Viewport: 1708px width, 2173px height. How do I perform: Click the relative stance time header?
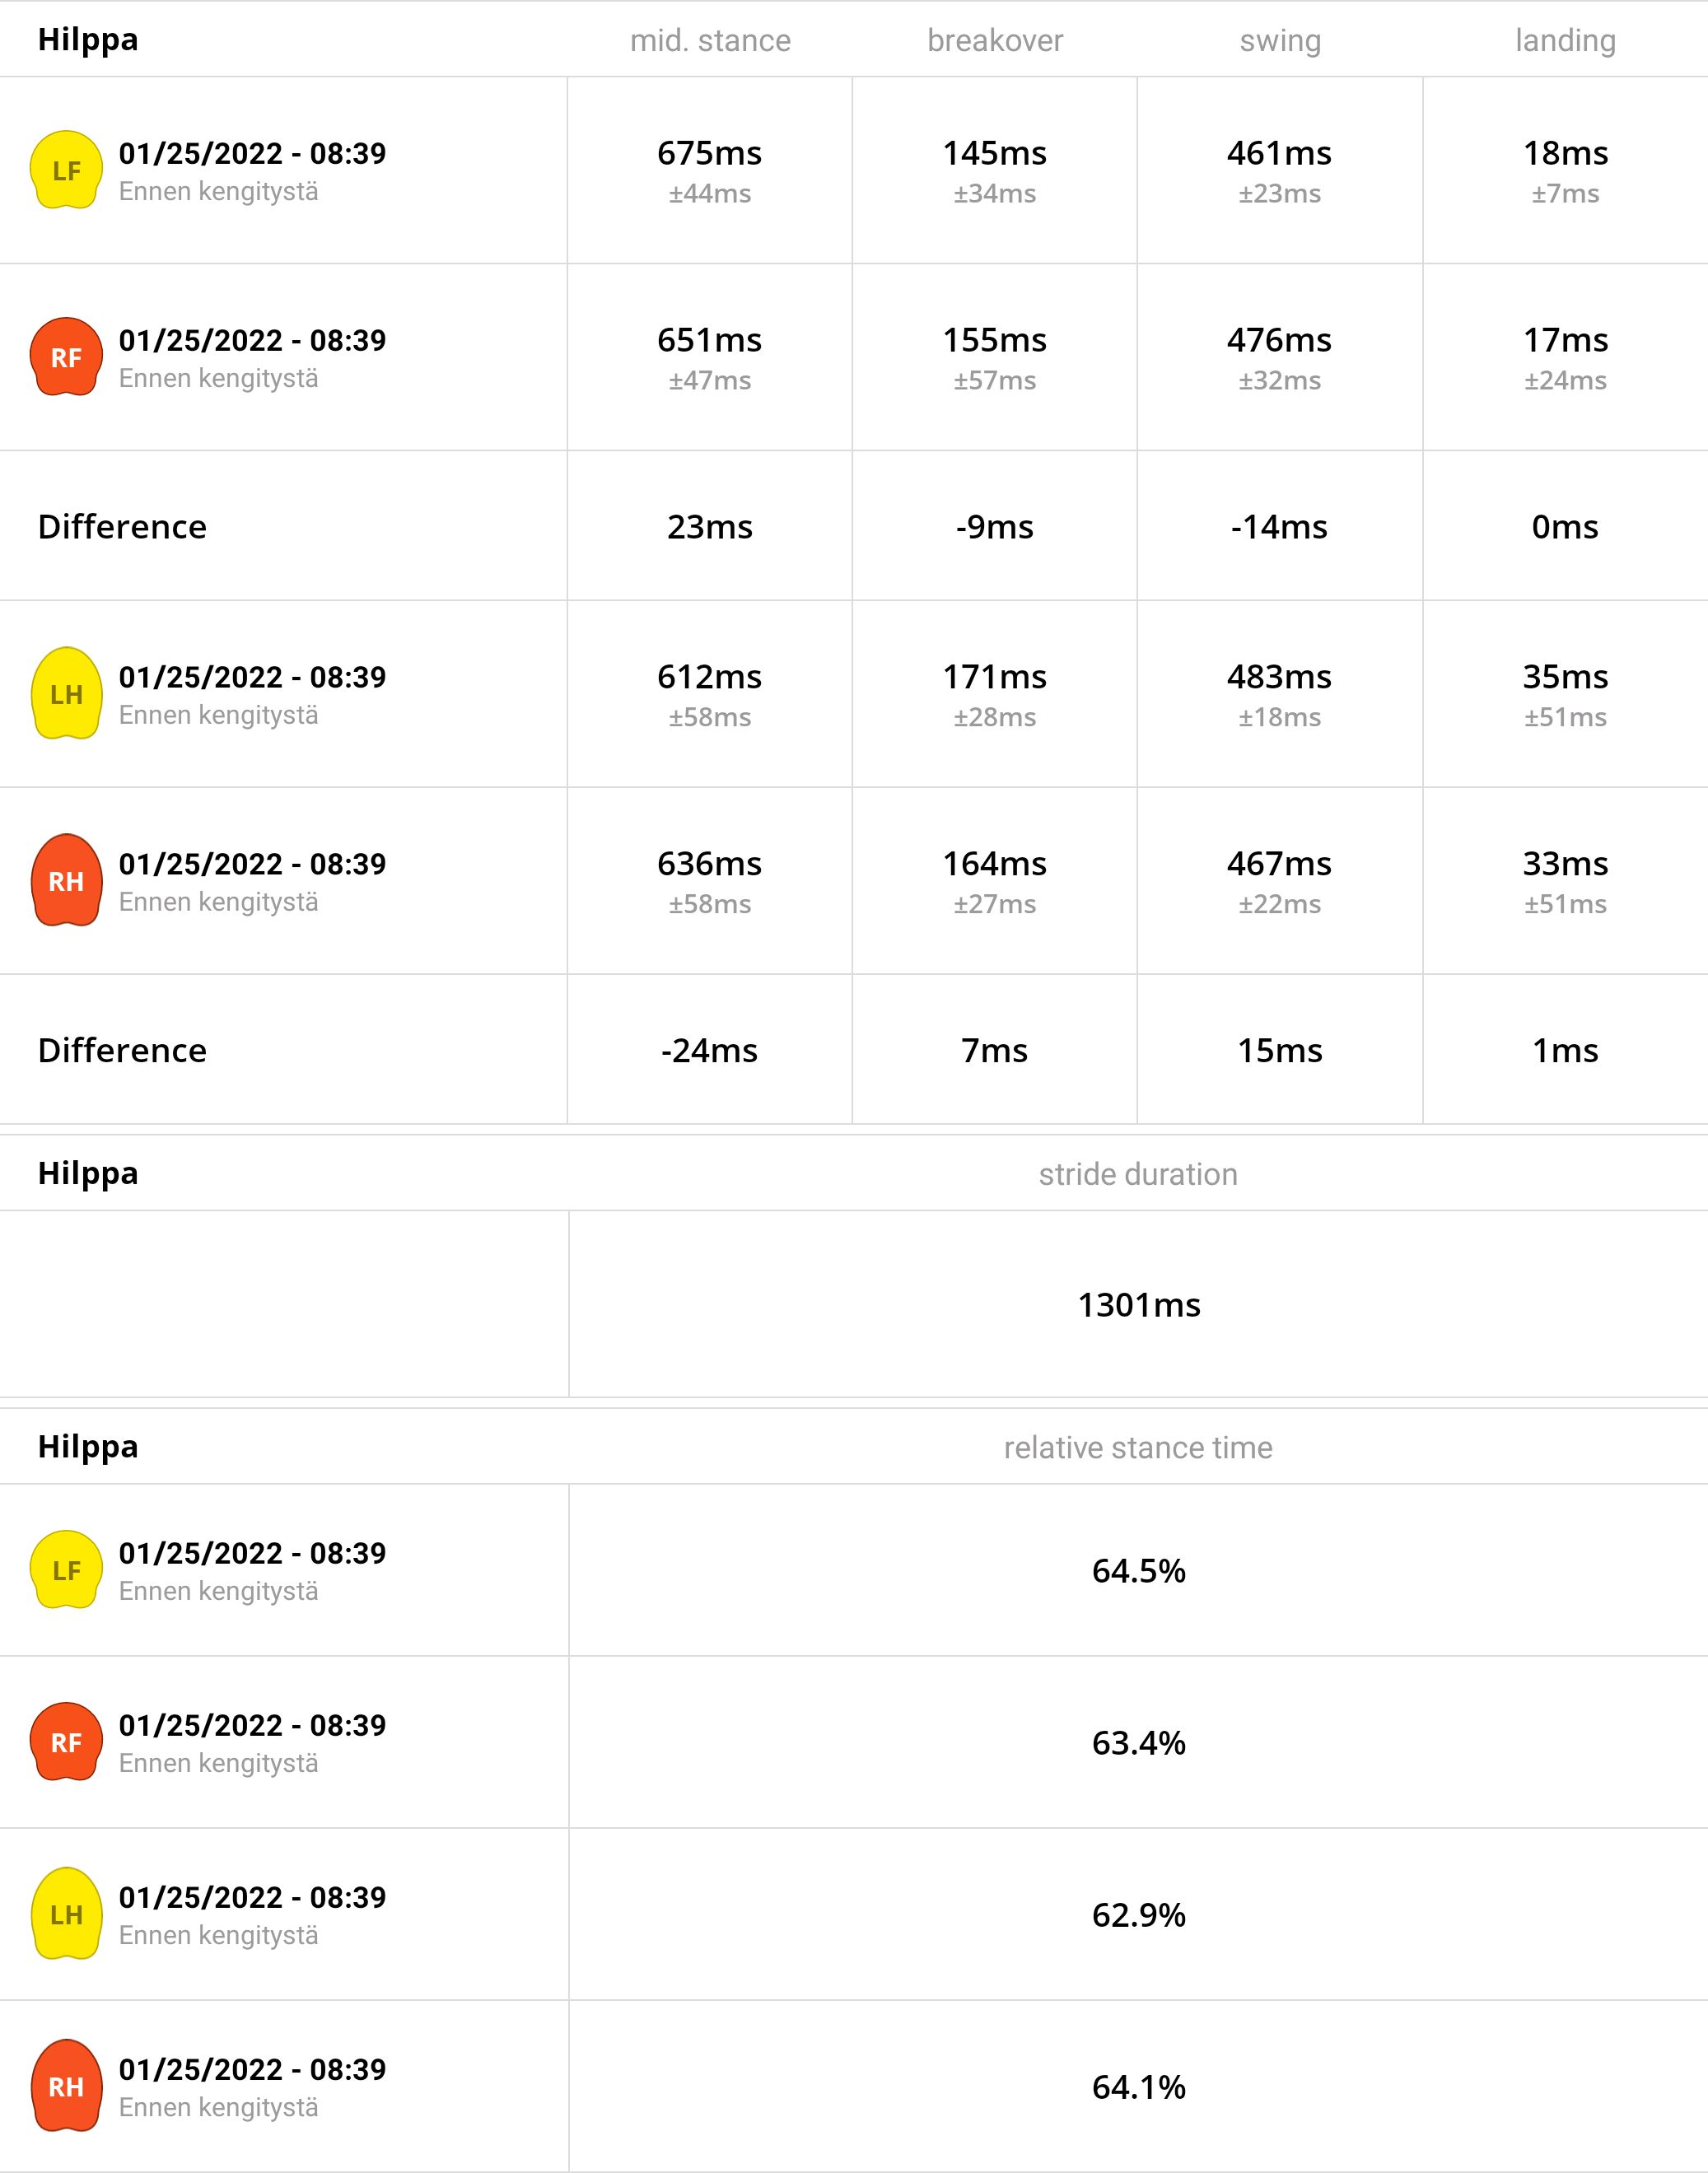(x=1138, y=1447)
